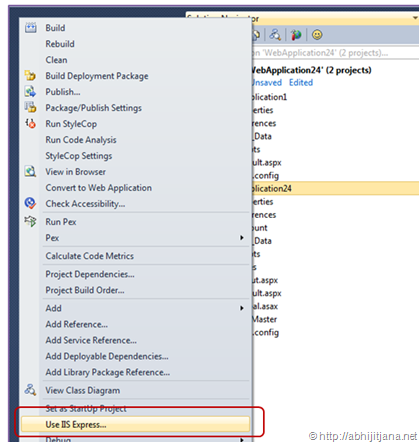Select the 'ut.aspx' file in the tree
The width and height of the screenshot is (419, 442).
tap(265, 280)
